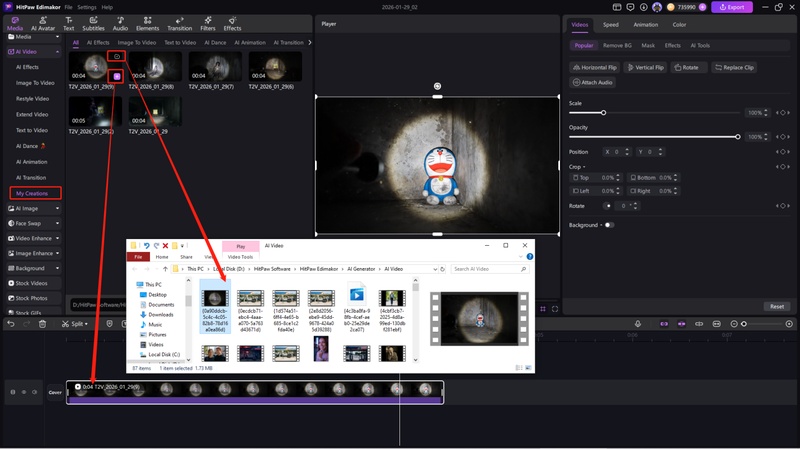Switch to the Color properties tab
This screenshot has height=449, width=800.
click(x=679, y=24)
